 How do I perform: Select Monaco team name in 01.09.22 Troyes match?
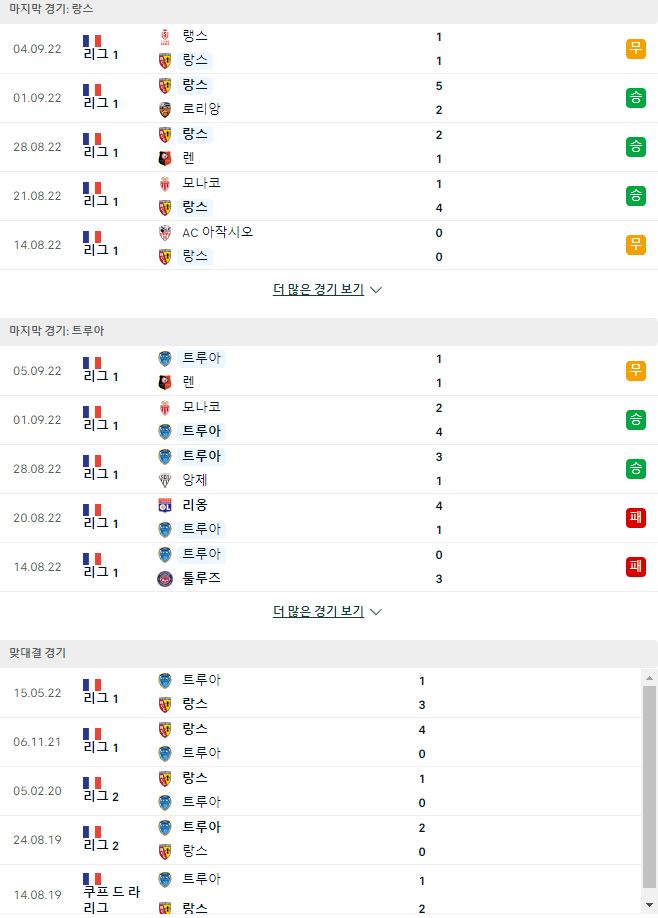[201, 406]
